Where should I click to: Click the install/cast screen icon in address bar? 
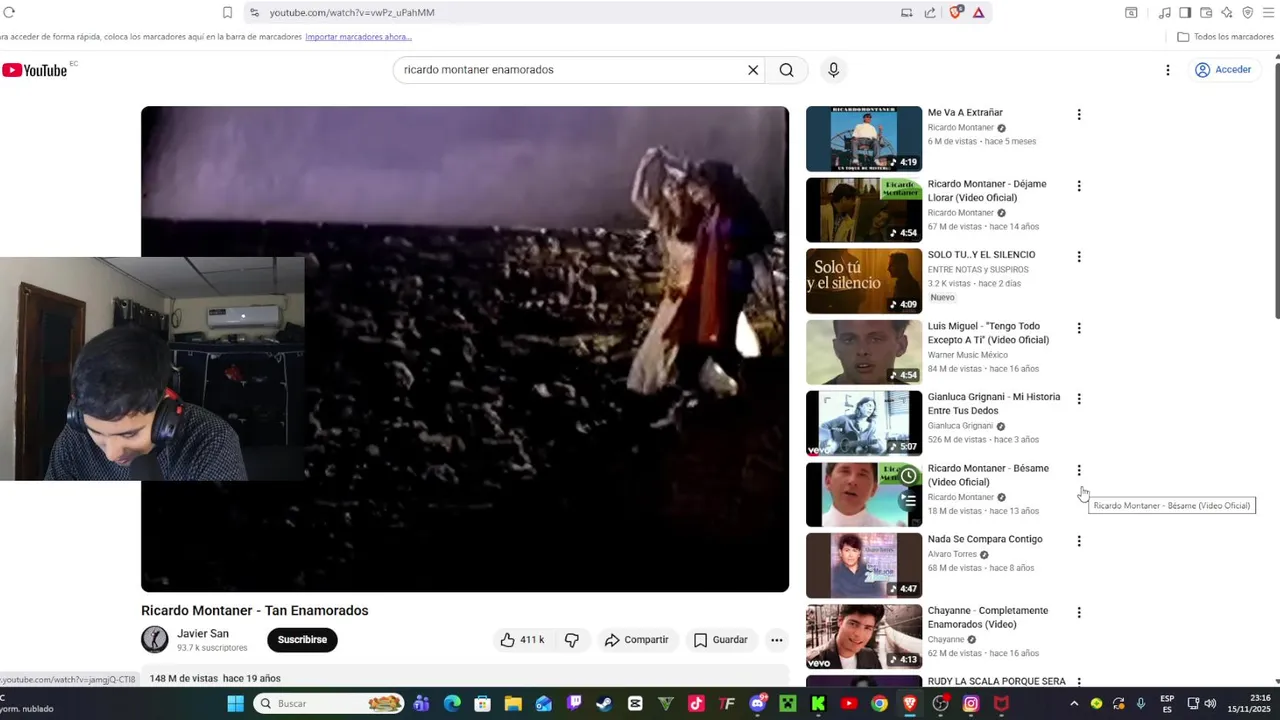pos(906,12)
